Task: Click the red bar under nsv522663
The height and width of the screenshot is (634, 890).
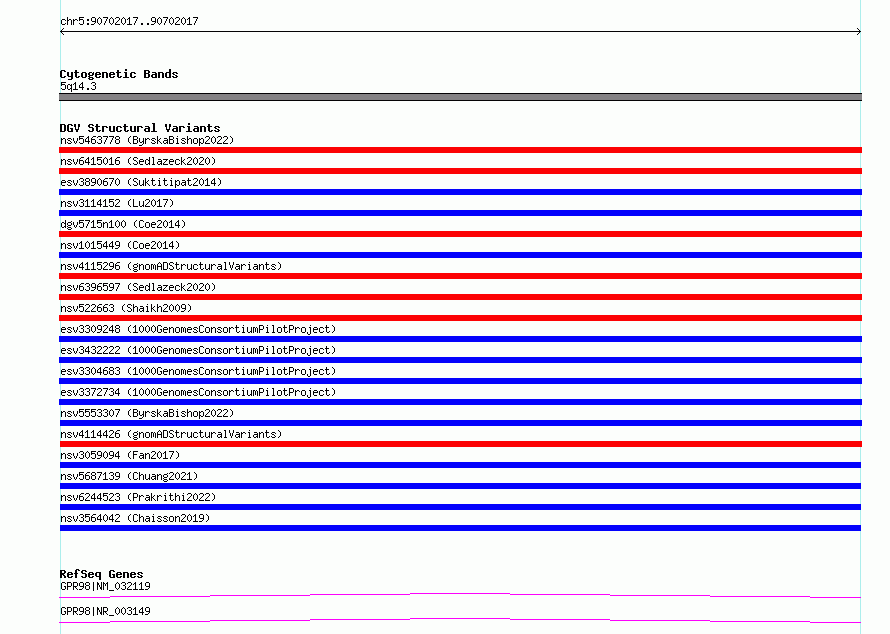Action: coord(460,318)
